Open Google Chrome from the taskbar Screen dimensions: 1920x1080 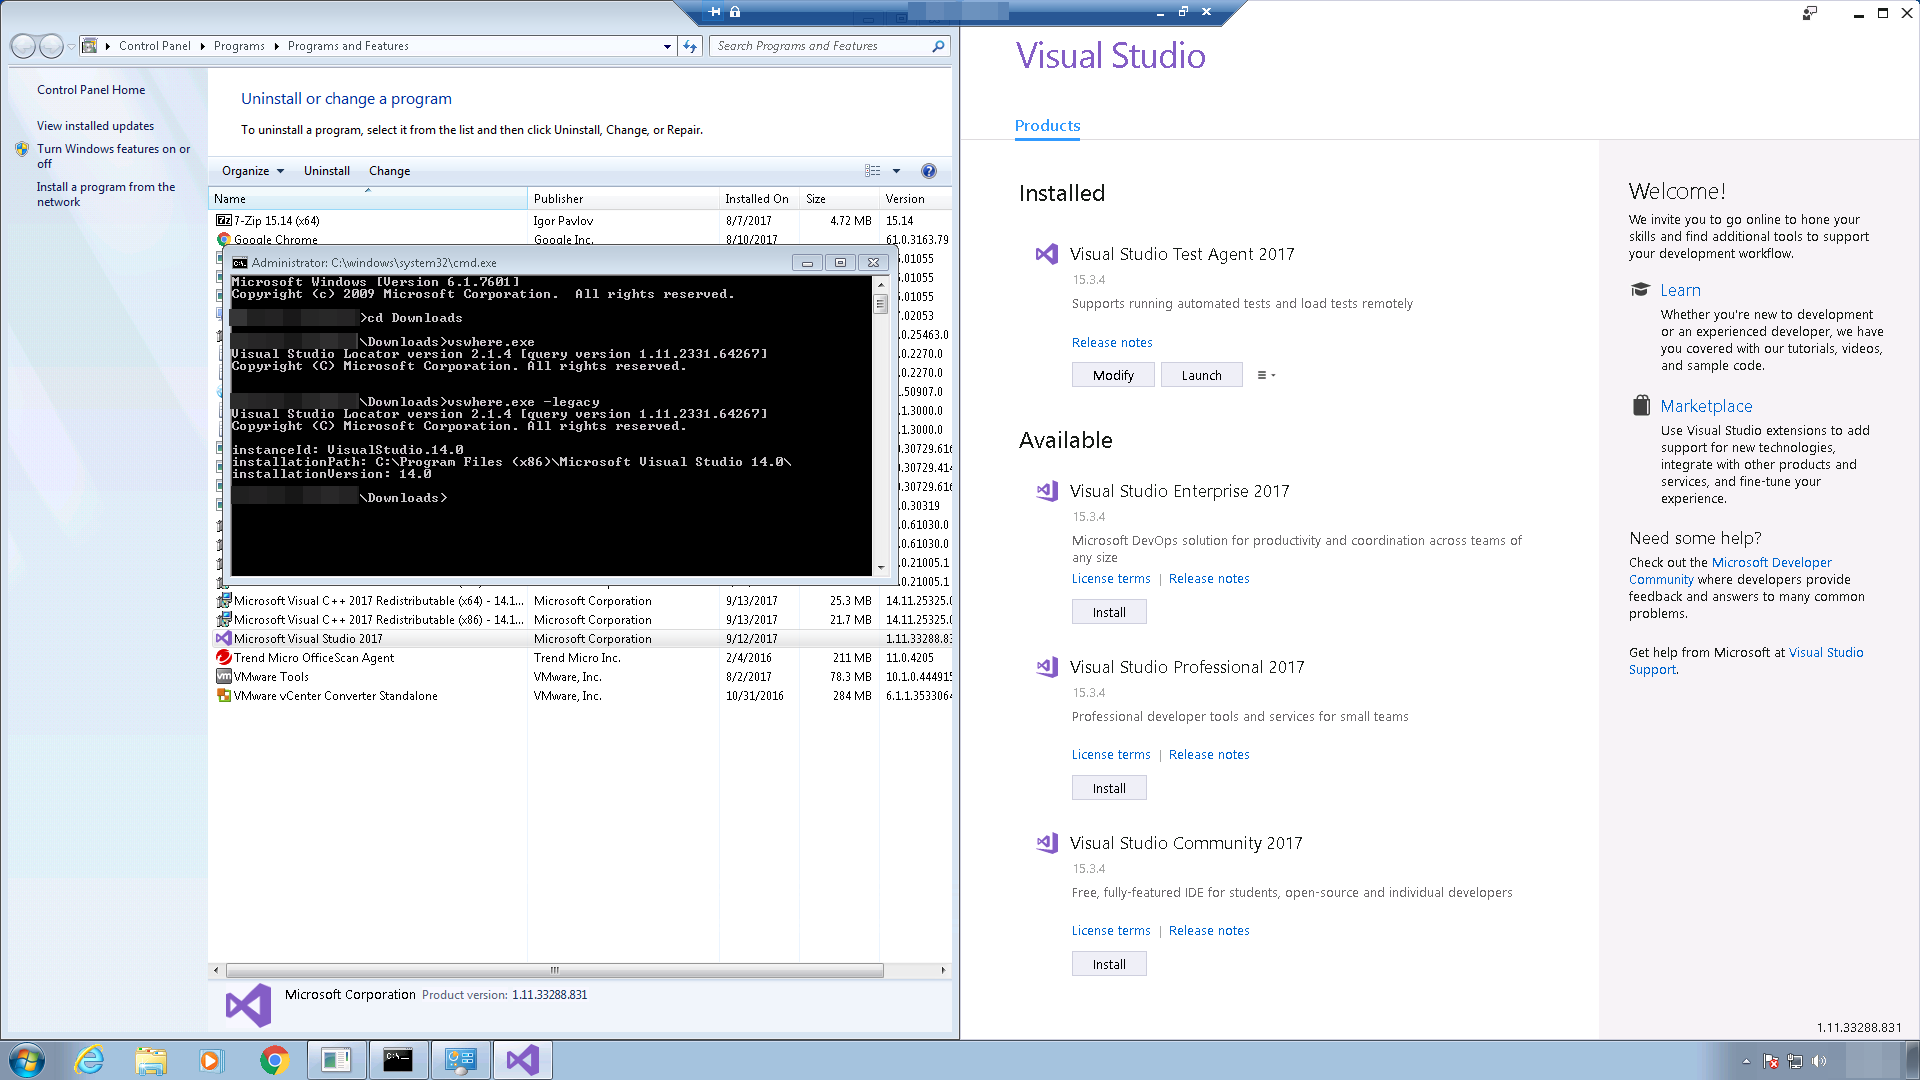tap(274, 1060)
